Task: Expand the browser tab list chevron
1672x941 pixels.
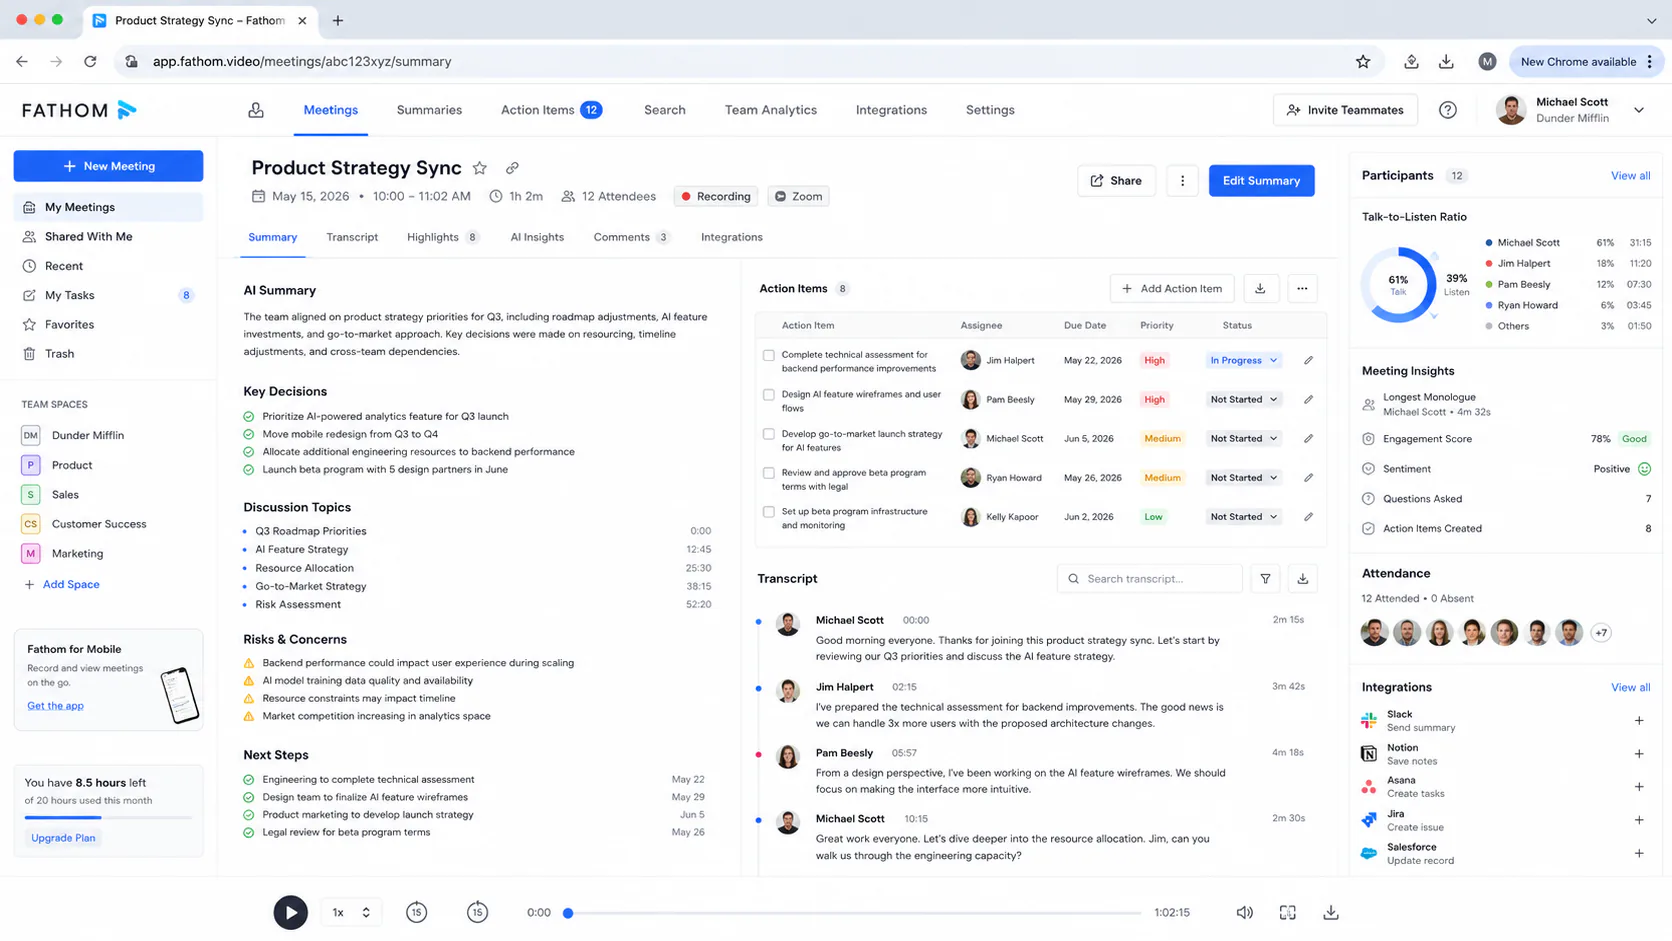Action: point(1651,20)
